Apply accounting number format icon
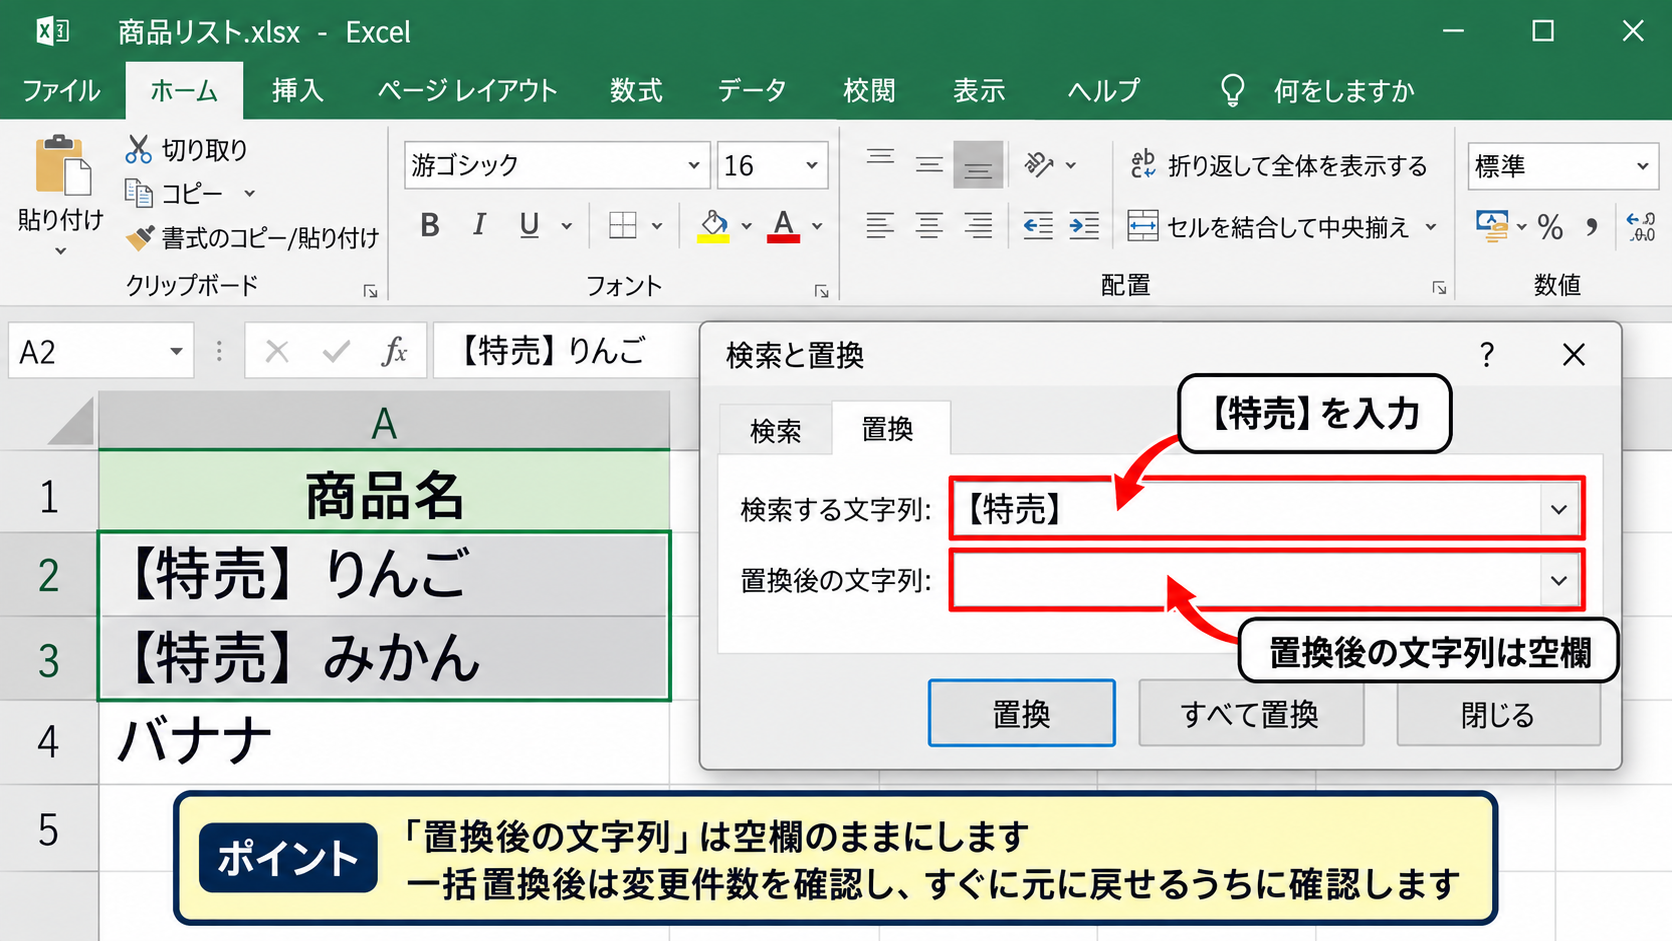This screenshot has height=941, width=1672. point(1492,227)
